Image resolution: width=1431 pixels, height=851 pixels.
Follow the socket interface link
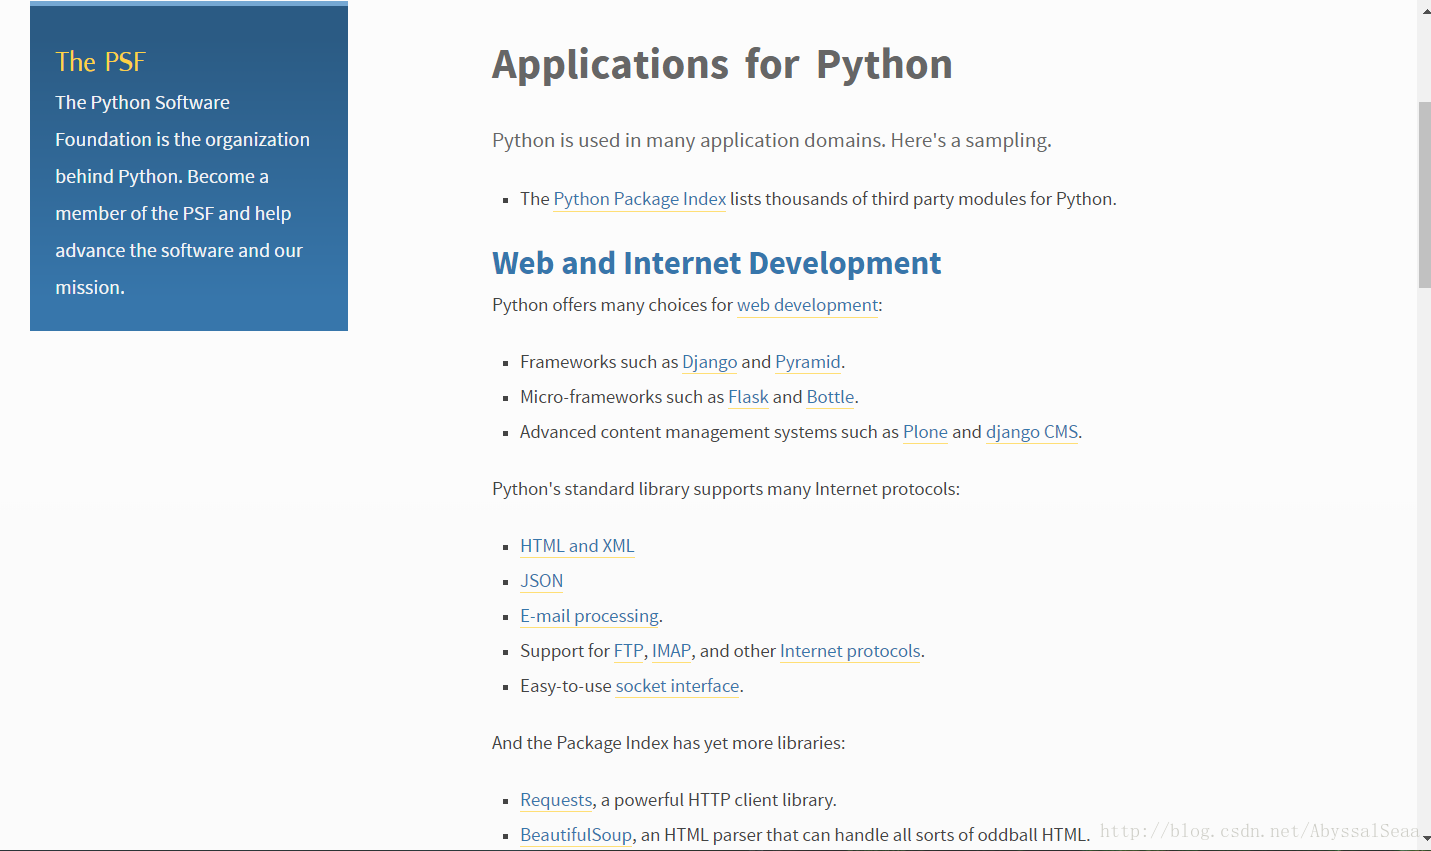pyautogui.click(x=677, y=686)
